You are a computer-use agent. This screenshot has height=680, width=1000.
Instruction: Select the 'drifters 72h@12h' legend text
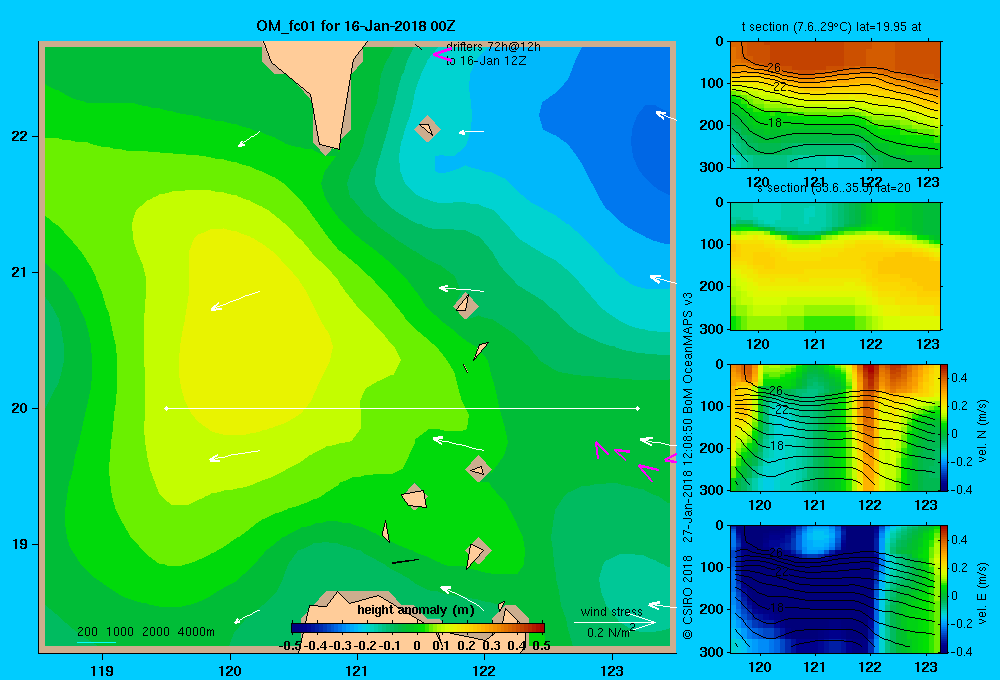coord(493,47)
